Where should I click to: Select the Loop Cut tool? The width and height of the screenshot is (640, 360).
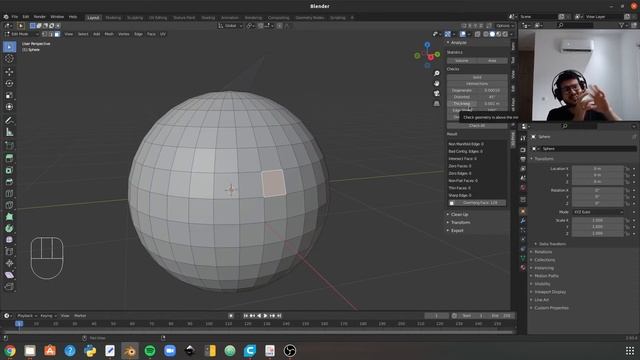9,193
